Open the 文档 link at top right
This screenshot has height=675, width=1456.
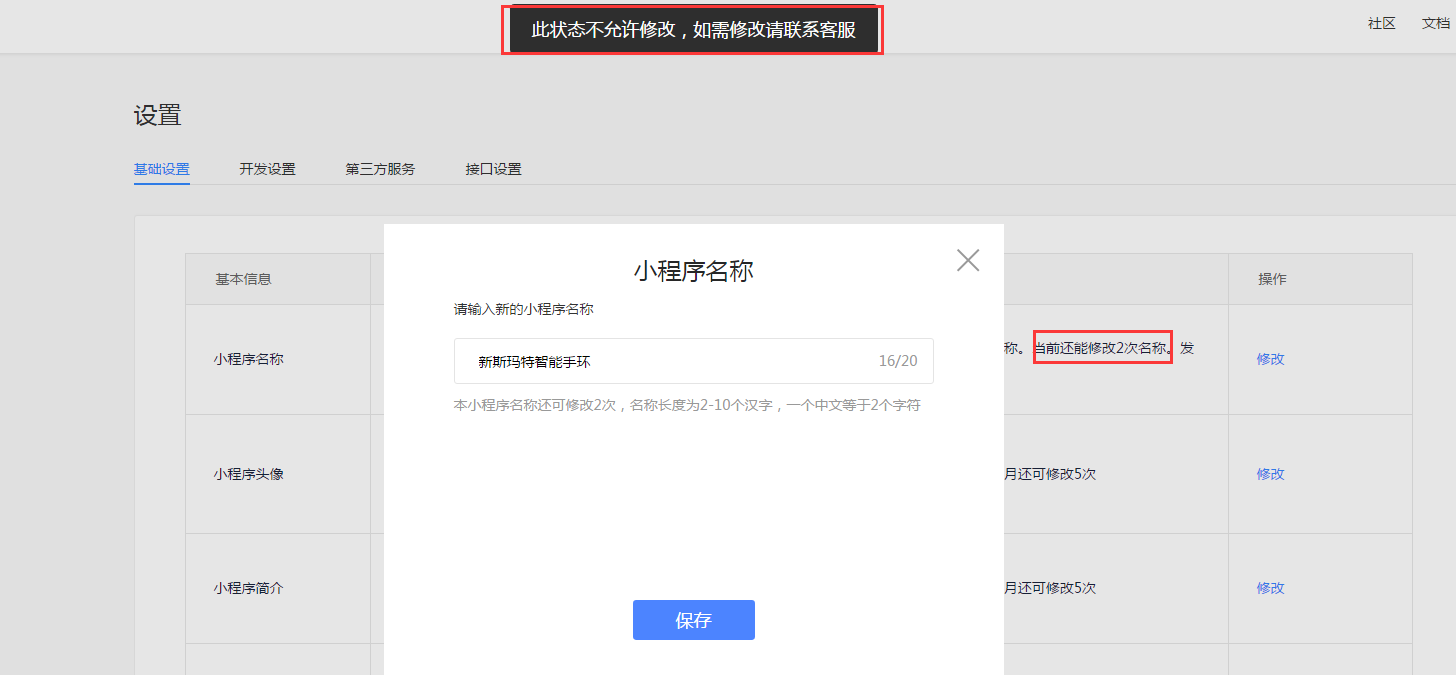[1434, 23]
